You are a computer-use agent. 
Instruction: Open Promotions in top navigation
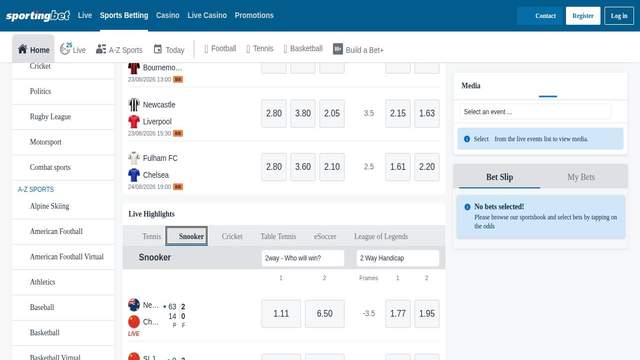click(254, 16)
